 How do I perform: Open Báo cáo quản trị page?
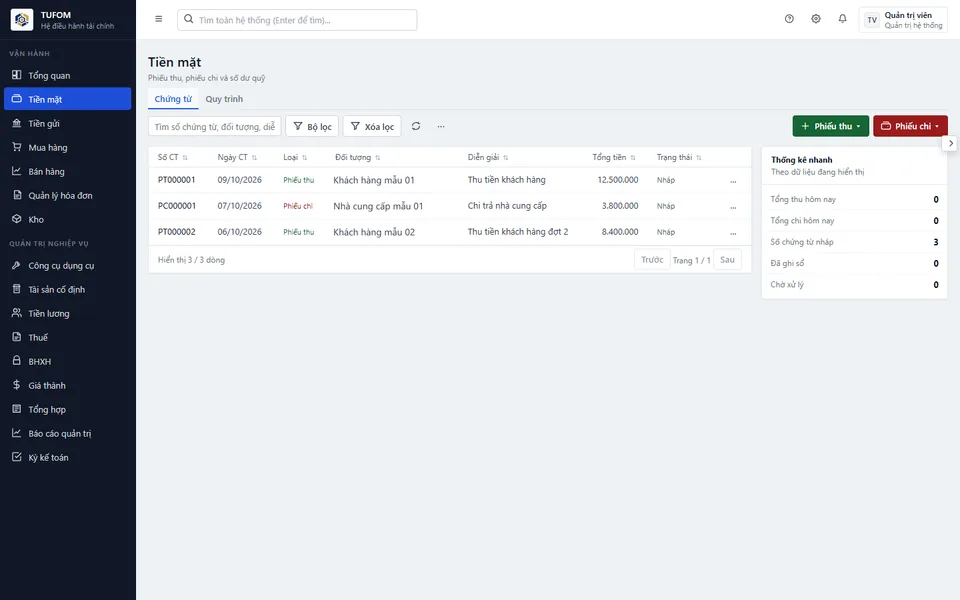point(67,433)
